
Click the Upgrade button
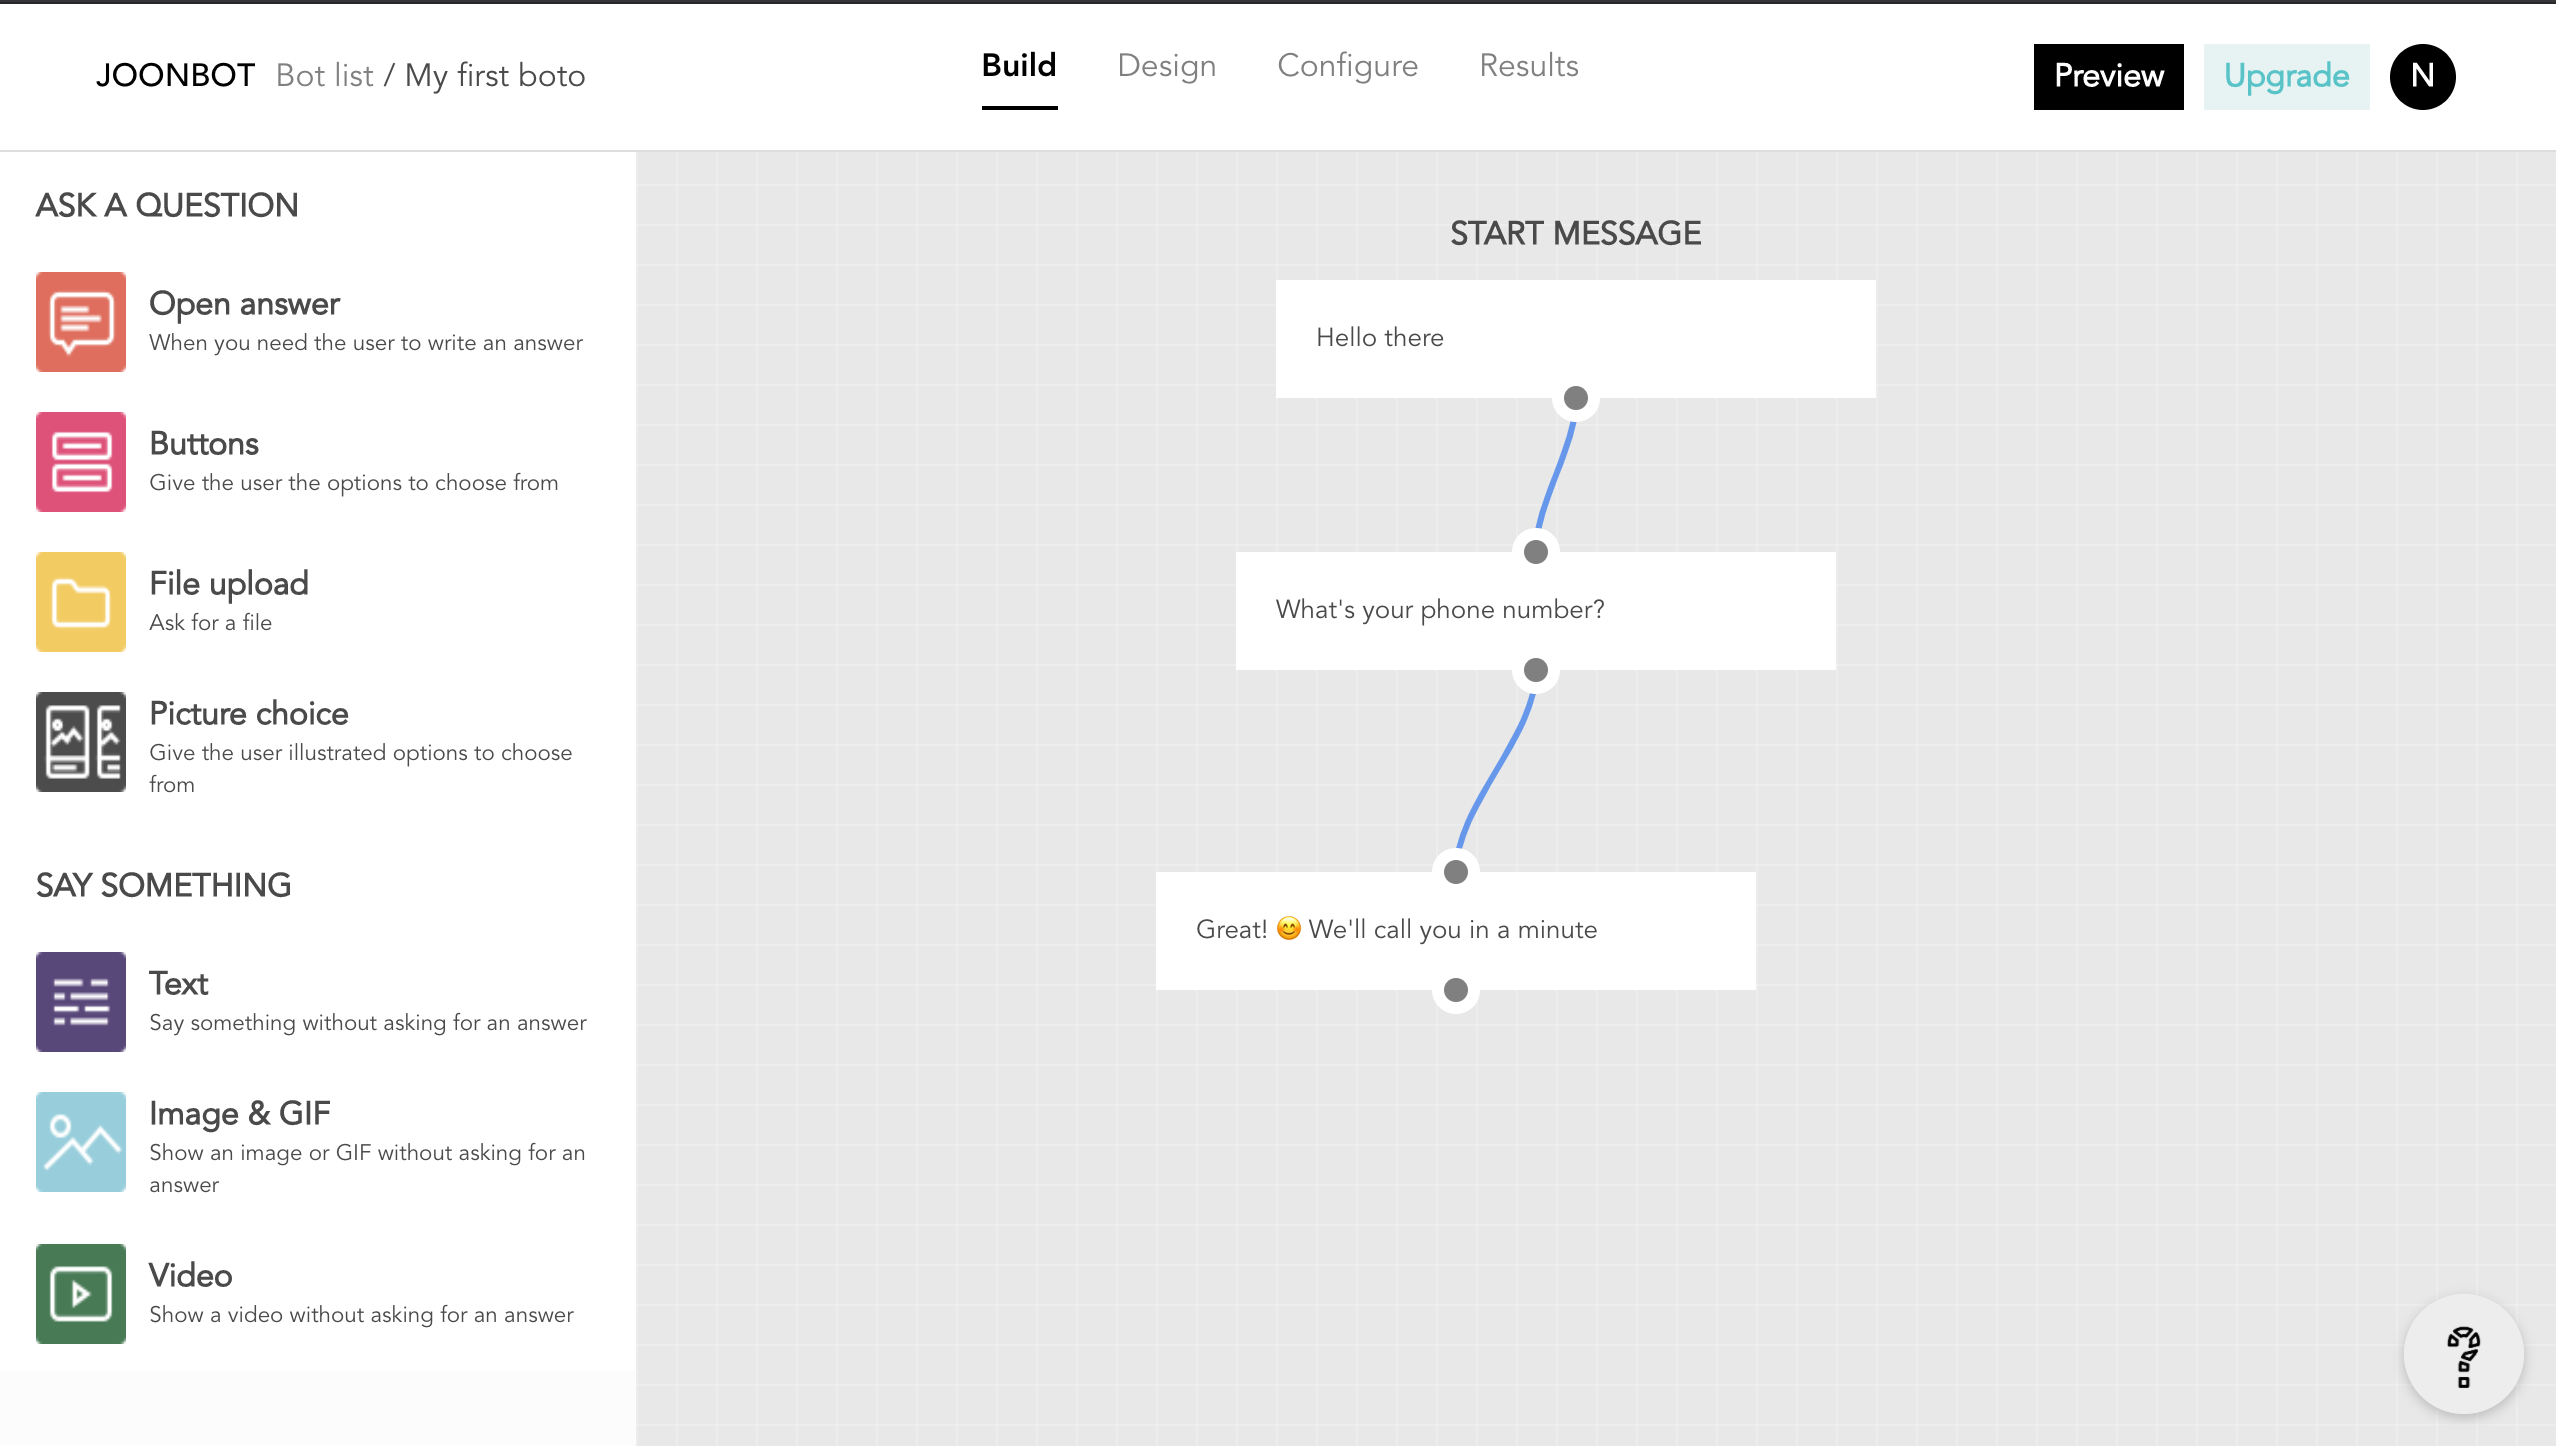2286,76
